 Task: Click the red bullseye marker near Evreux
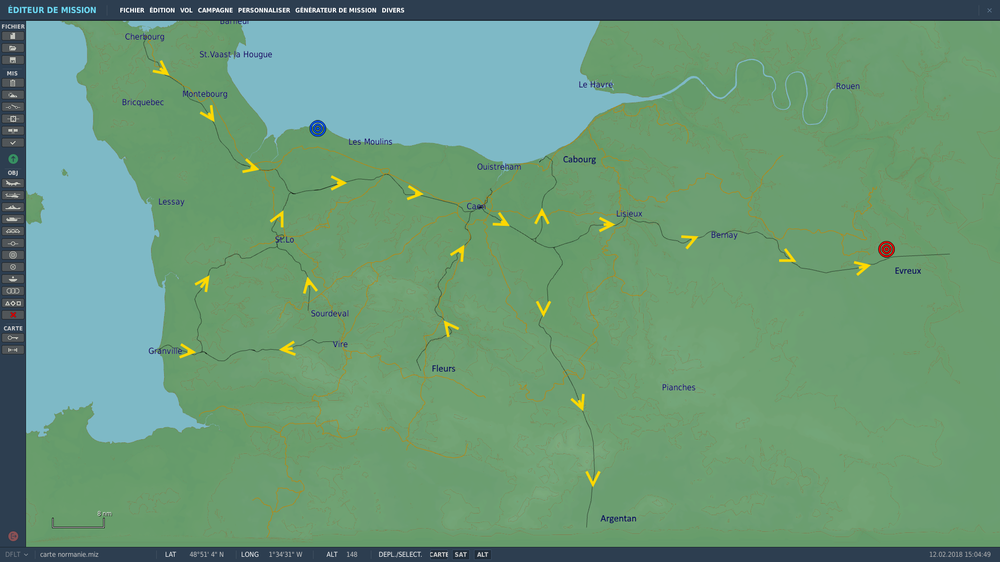pos(886,249)
